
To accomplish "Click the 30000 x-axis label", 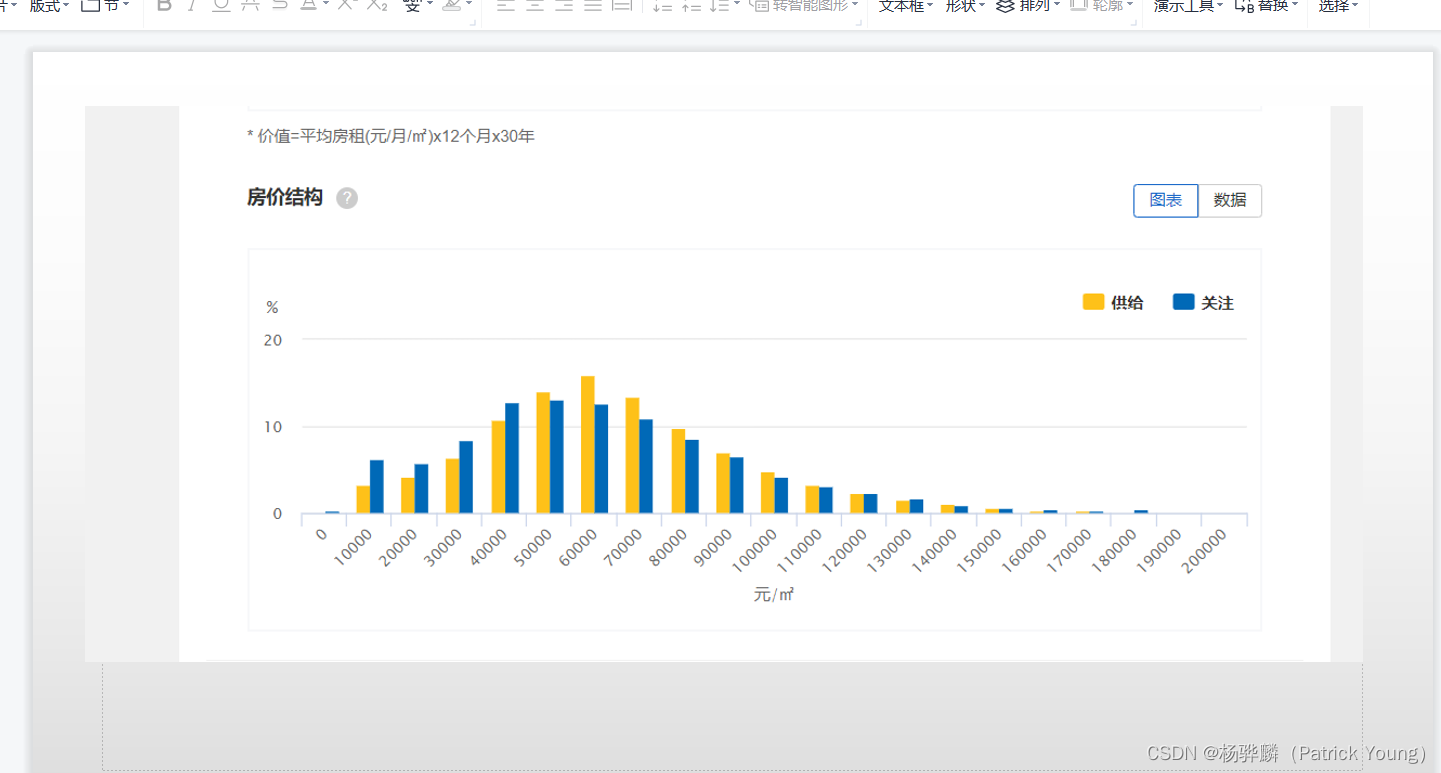I will (443, 546).
